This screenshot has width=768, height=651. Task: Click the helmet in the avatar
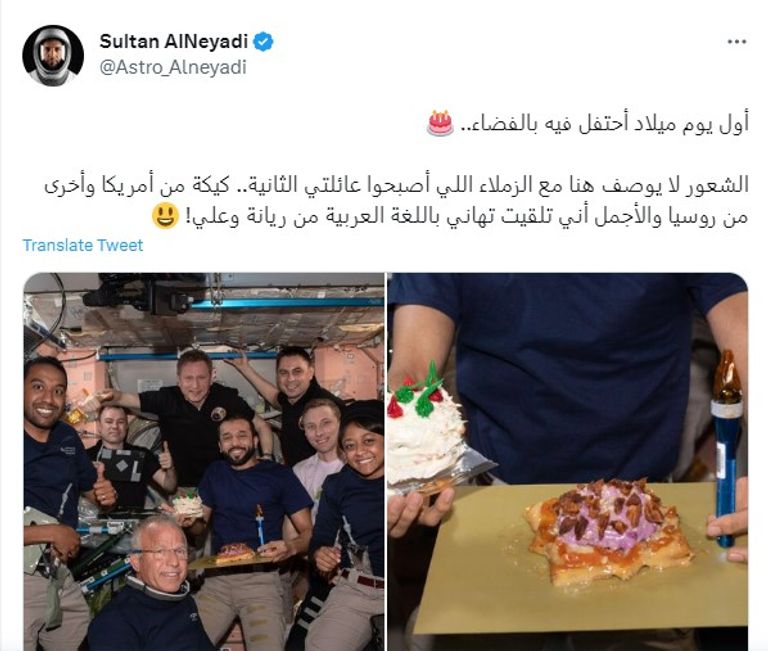coord(53,54)
